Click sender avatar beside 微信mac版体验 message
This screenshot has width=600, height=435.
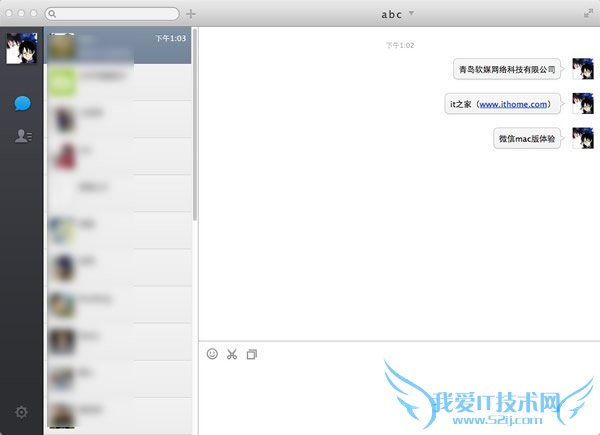[583, 138]
